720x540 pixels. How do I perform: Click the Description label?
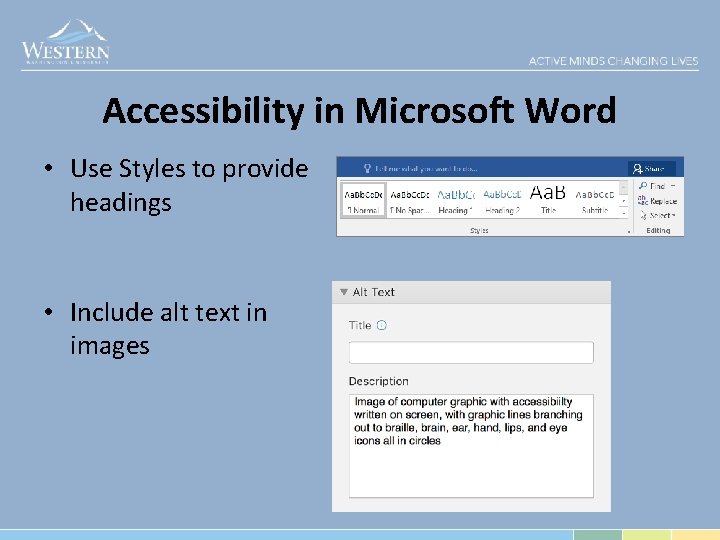click(x=378, y=381)
